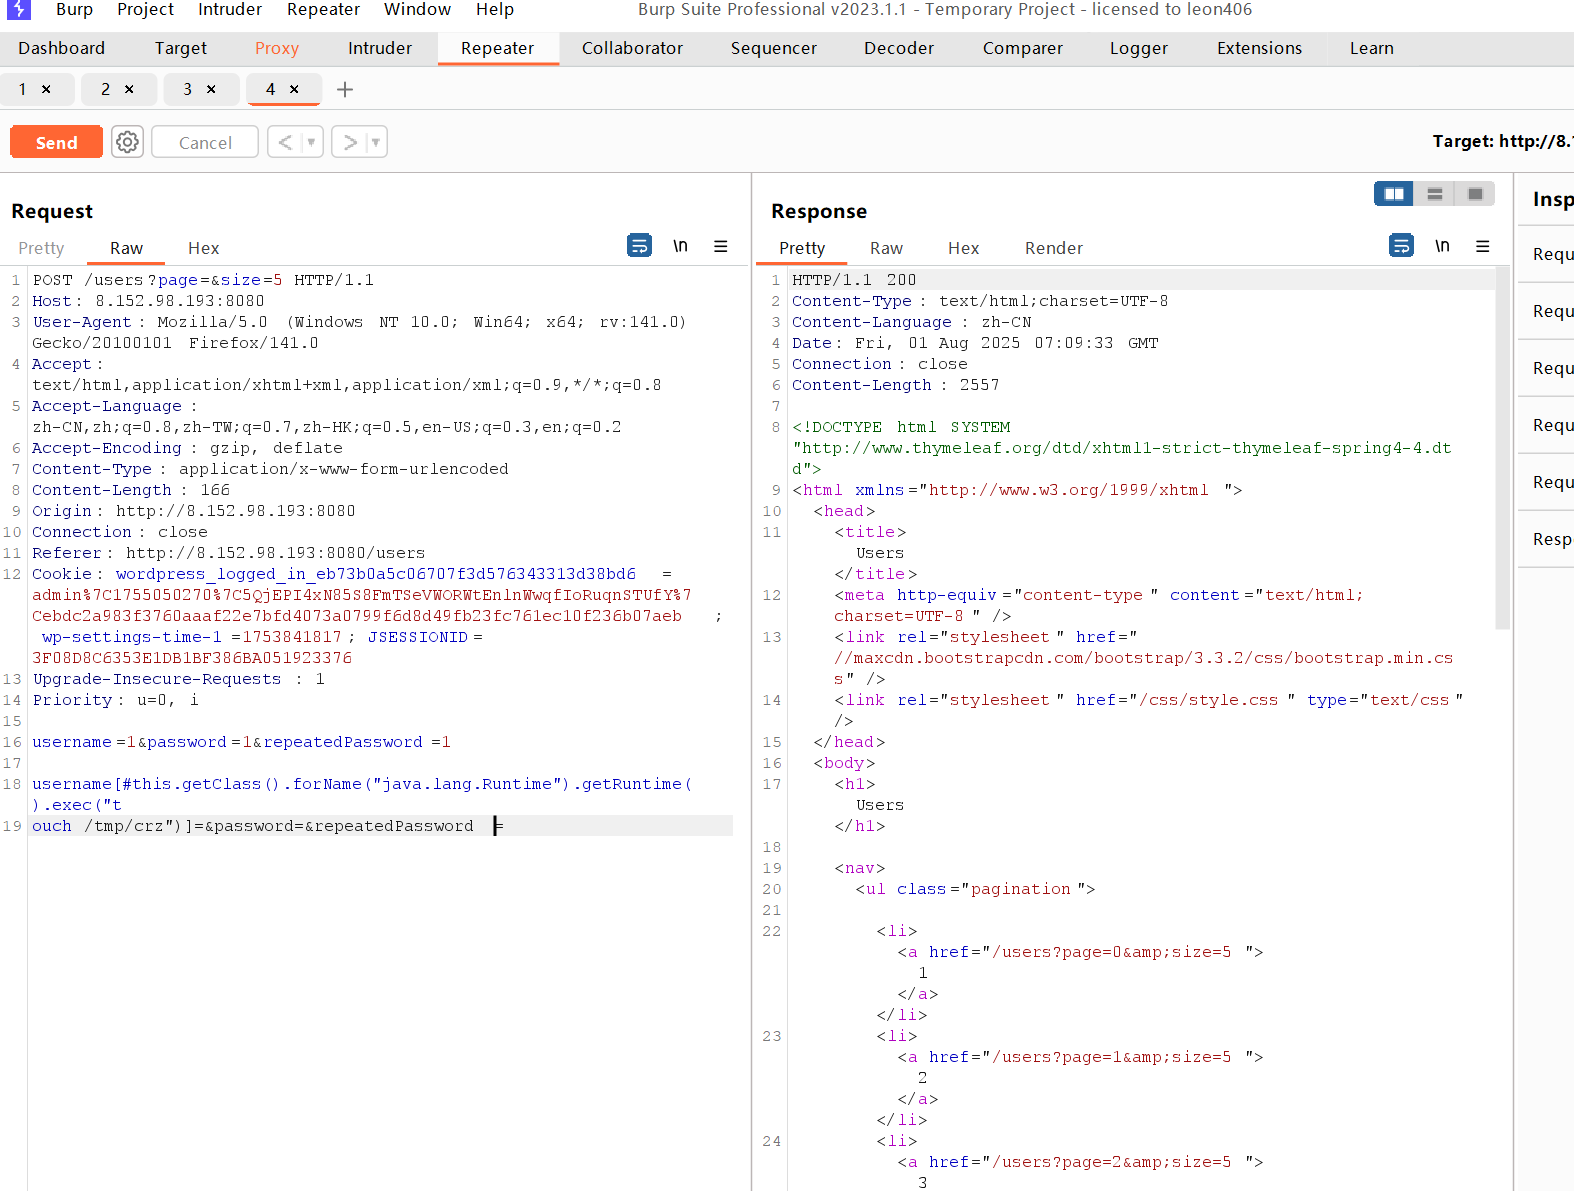Switch to Target tab

[x=180, y=48]
